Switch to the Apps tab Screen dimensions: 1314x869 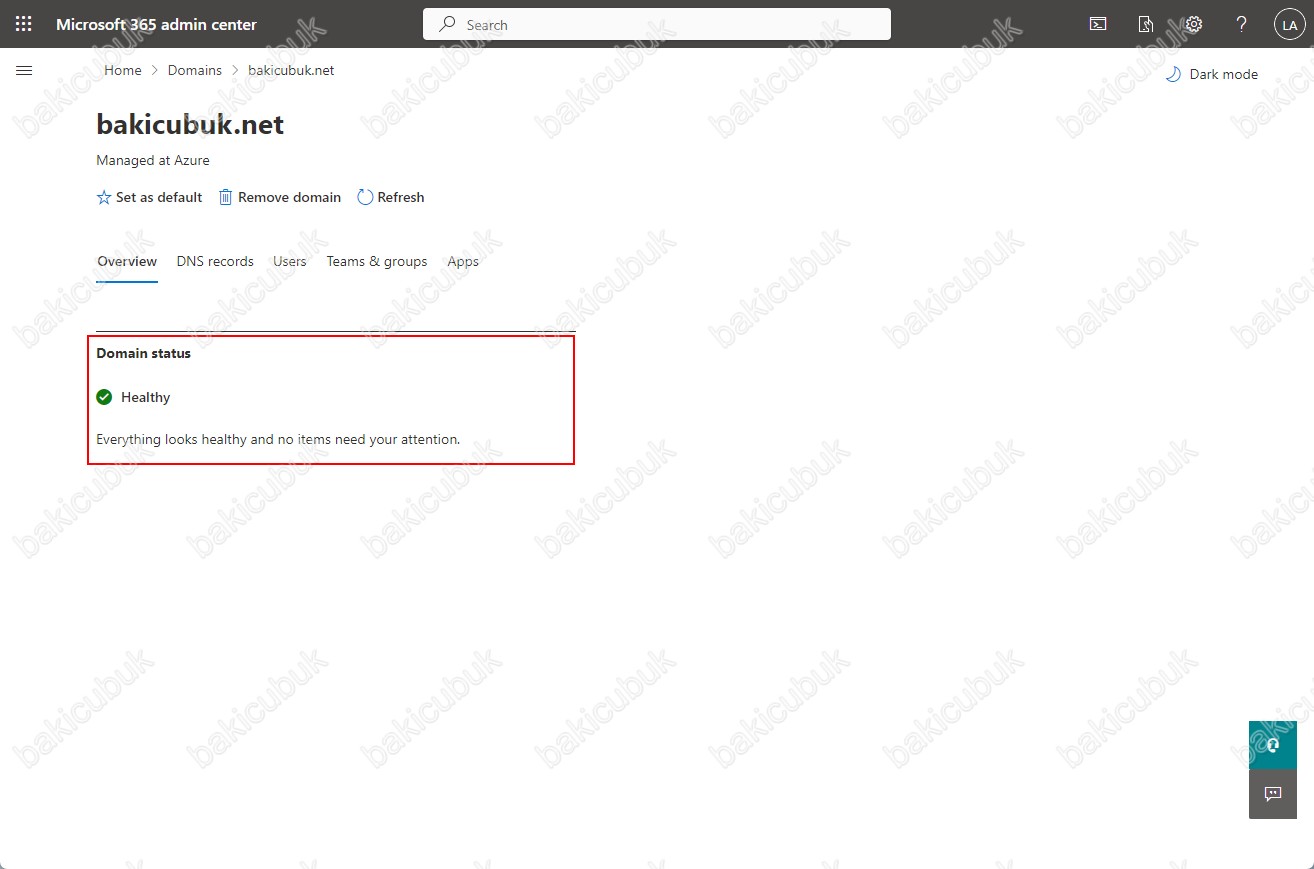click(463, 262)
